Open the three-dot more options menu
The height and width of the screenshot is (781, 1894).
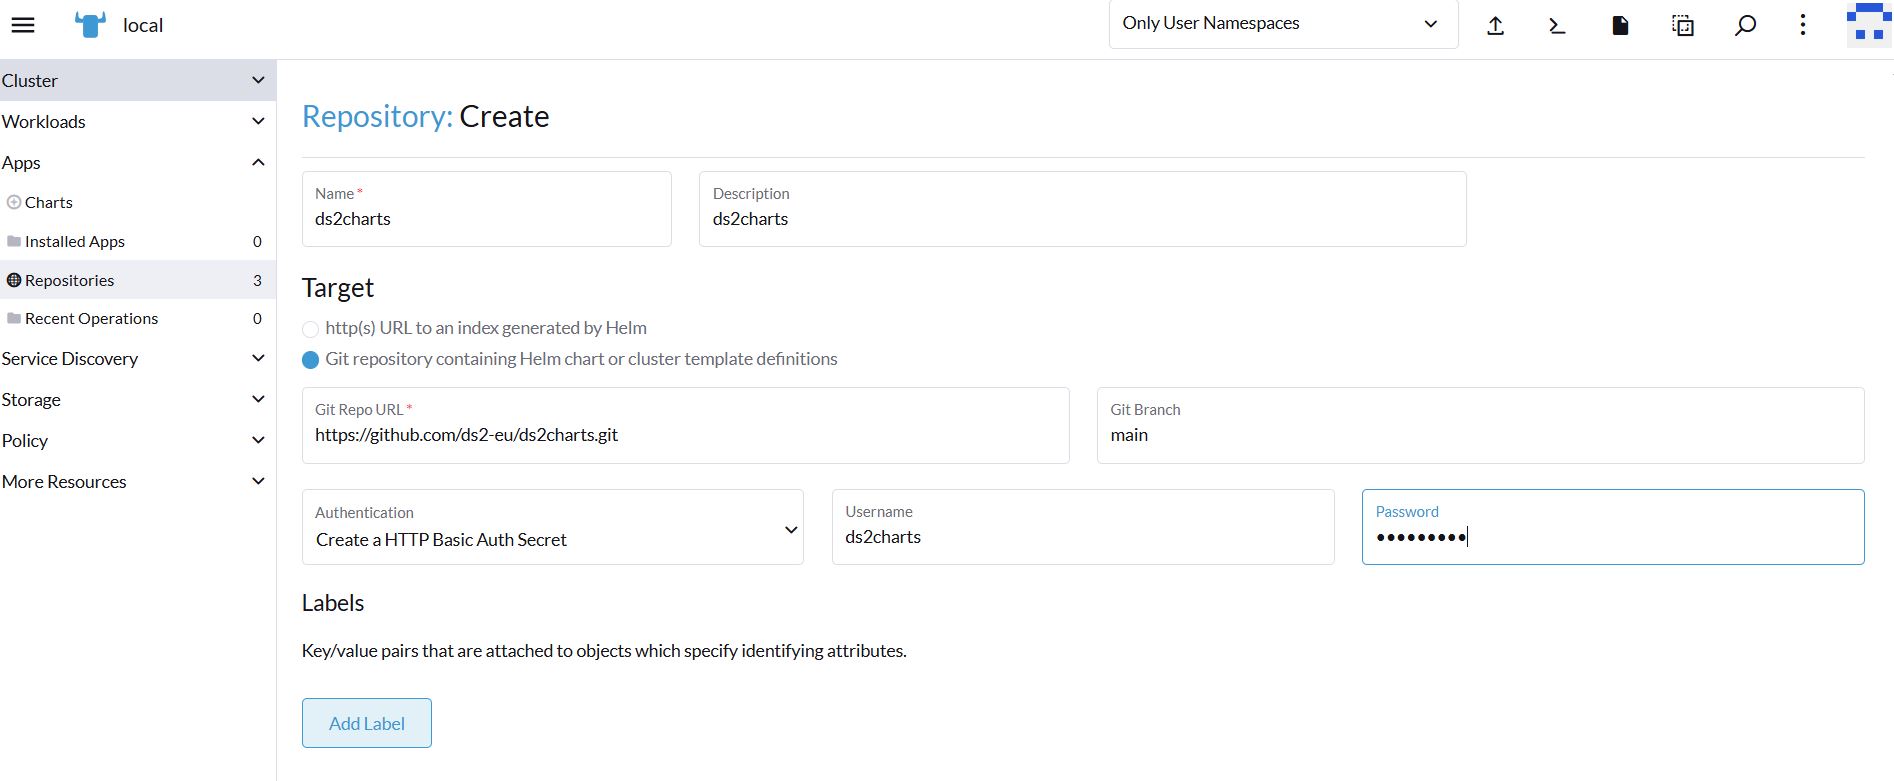pyautogui.click(x=1803, y=25)
